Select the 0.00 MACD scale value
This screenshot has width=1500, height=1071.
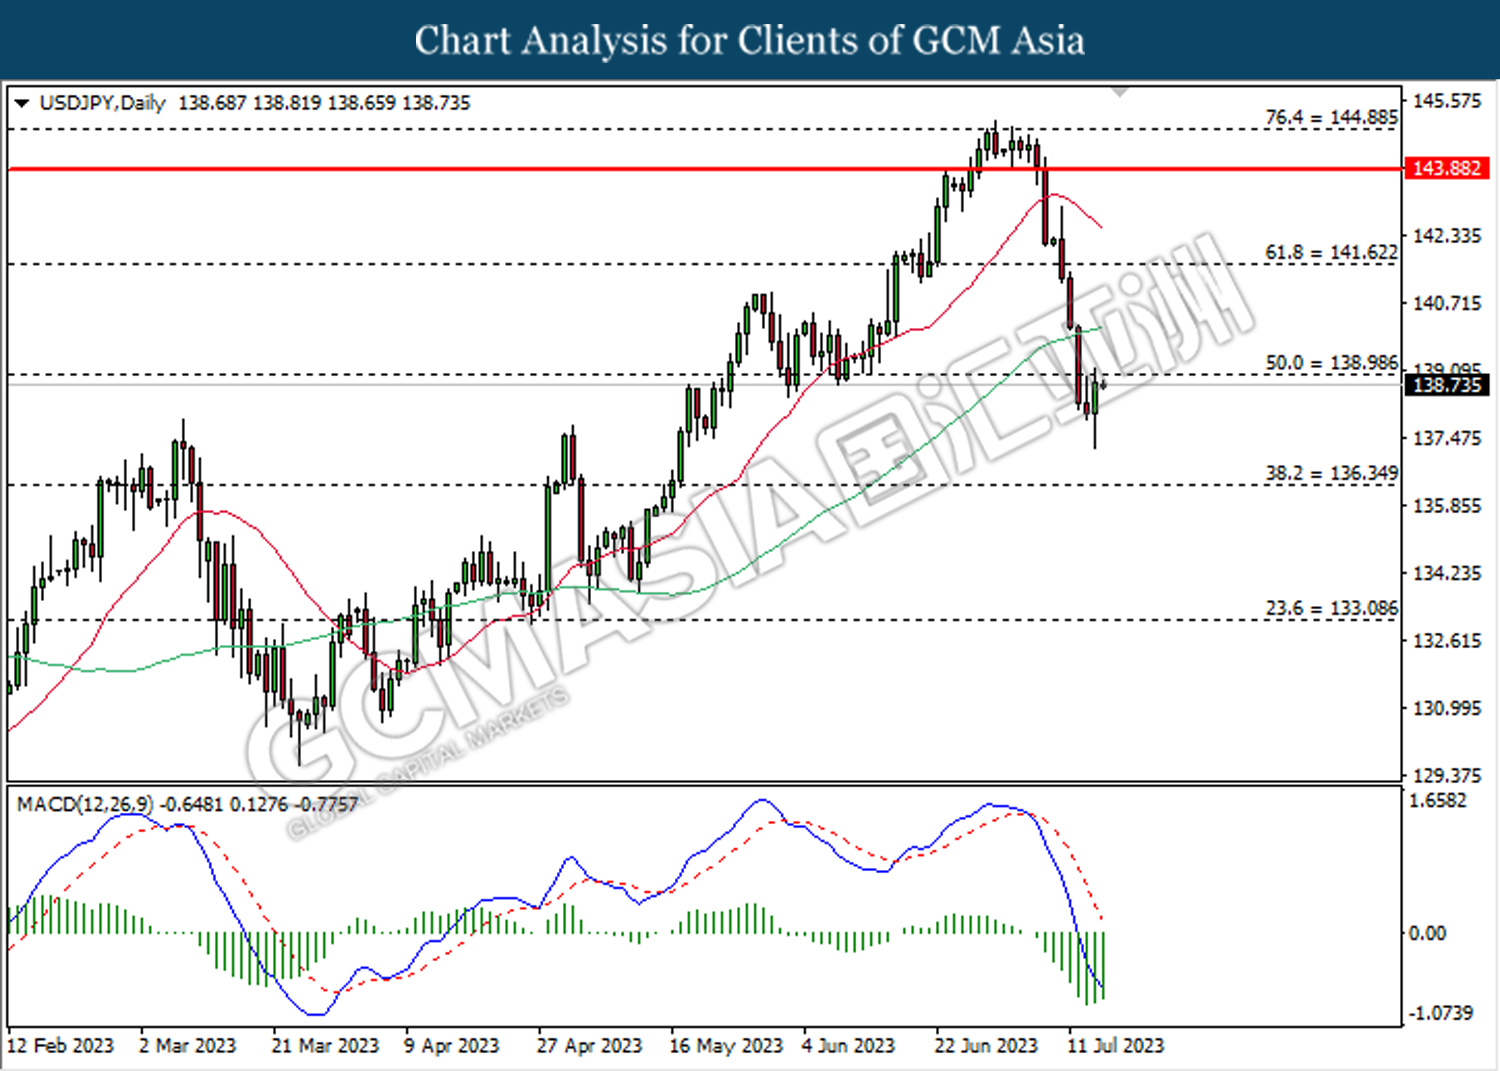[x=1427, y=933]
